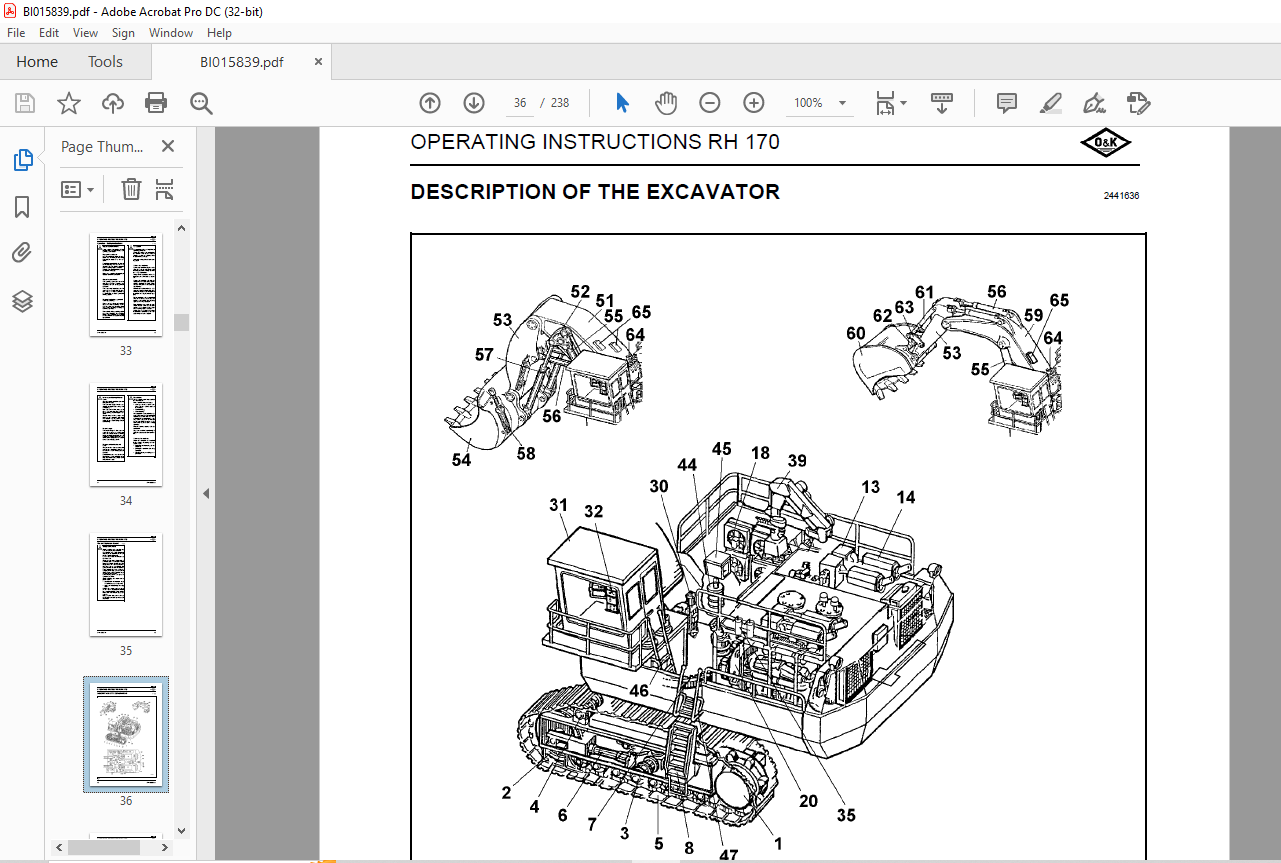
Task: Zoom out with the minus icon
Action: pyautogui.click(x=710, y=103)
